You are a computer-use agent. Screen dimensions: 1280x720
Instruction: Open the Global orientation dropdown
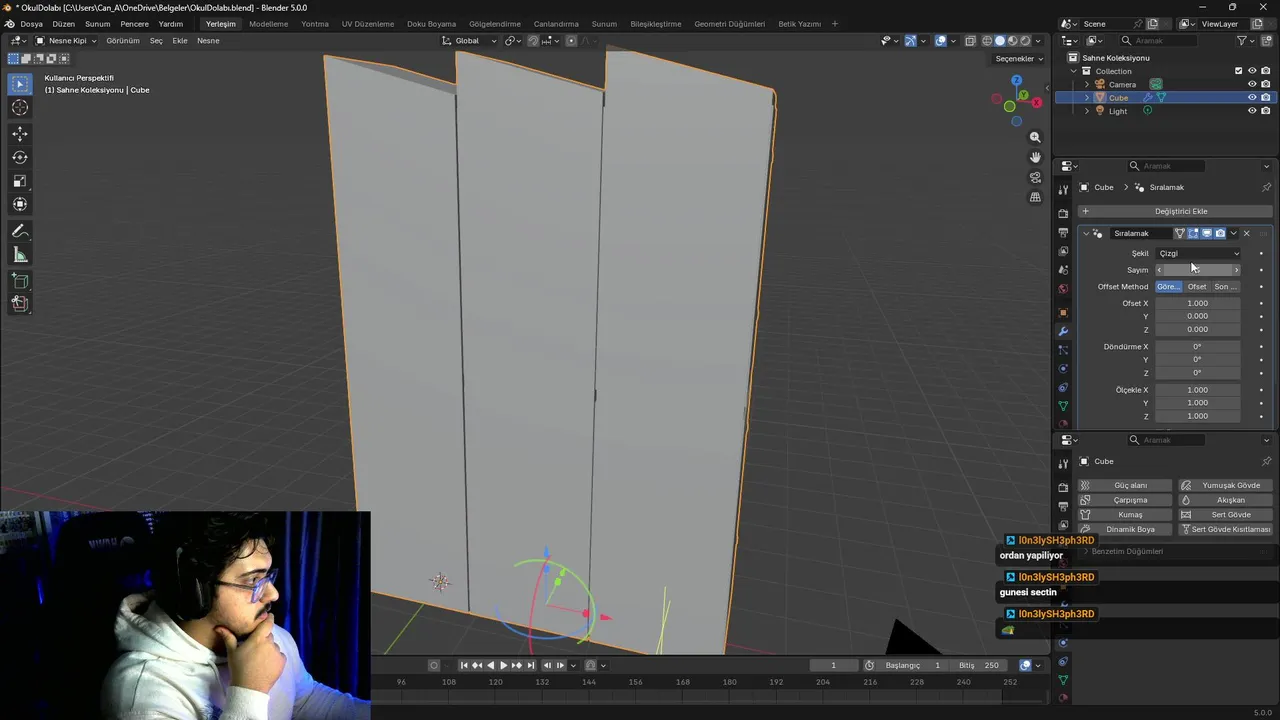(x=469, y=41)
